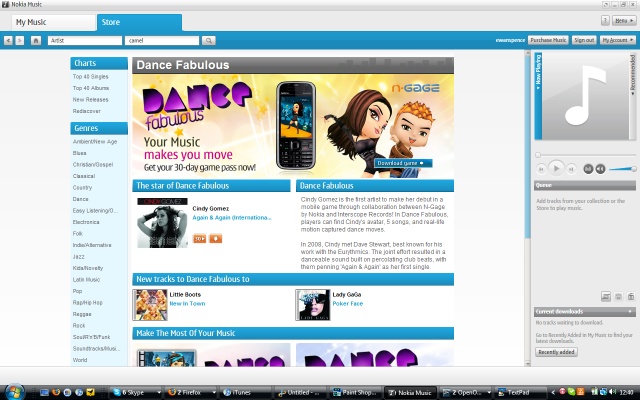
Task: Click the search text field containing camel
Action: click(x=162, y=40)
